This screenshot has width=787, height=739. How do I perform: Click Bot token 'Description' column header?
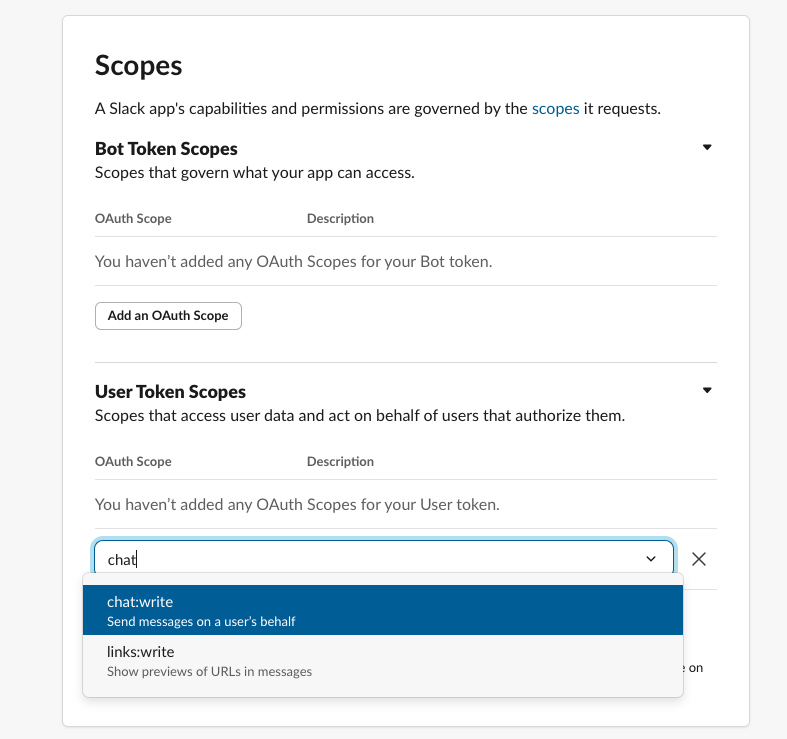[340, 219]
